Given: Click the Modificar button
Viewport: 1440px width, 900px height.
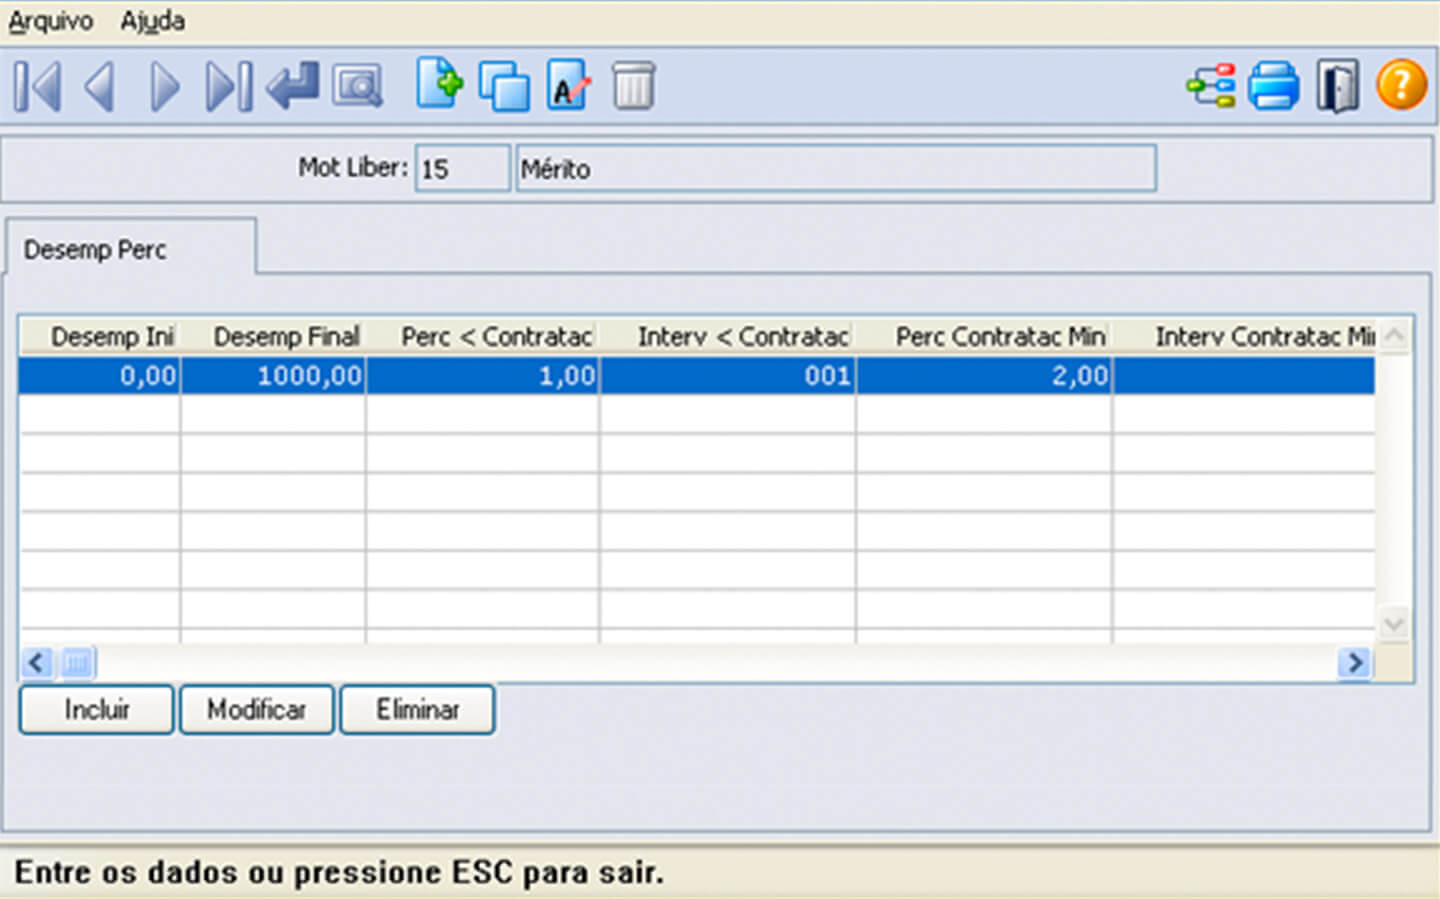Looking at the screenshot, I should tap(257, 710).
